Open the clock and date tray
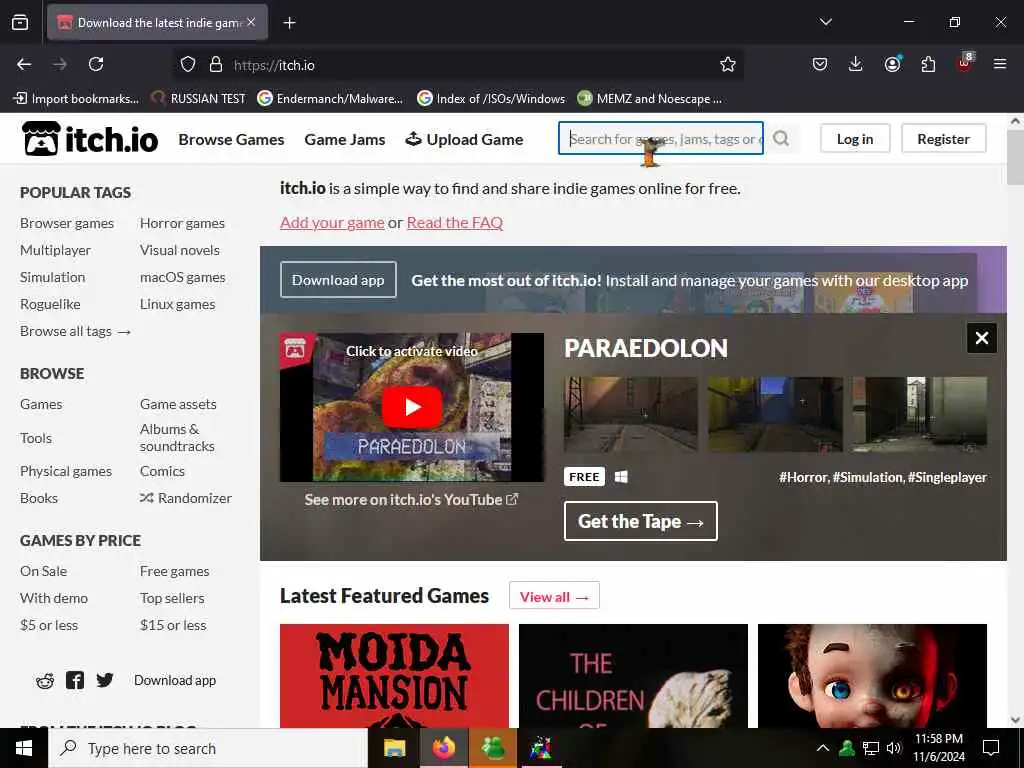 click(938, 748)
